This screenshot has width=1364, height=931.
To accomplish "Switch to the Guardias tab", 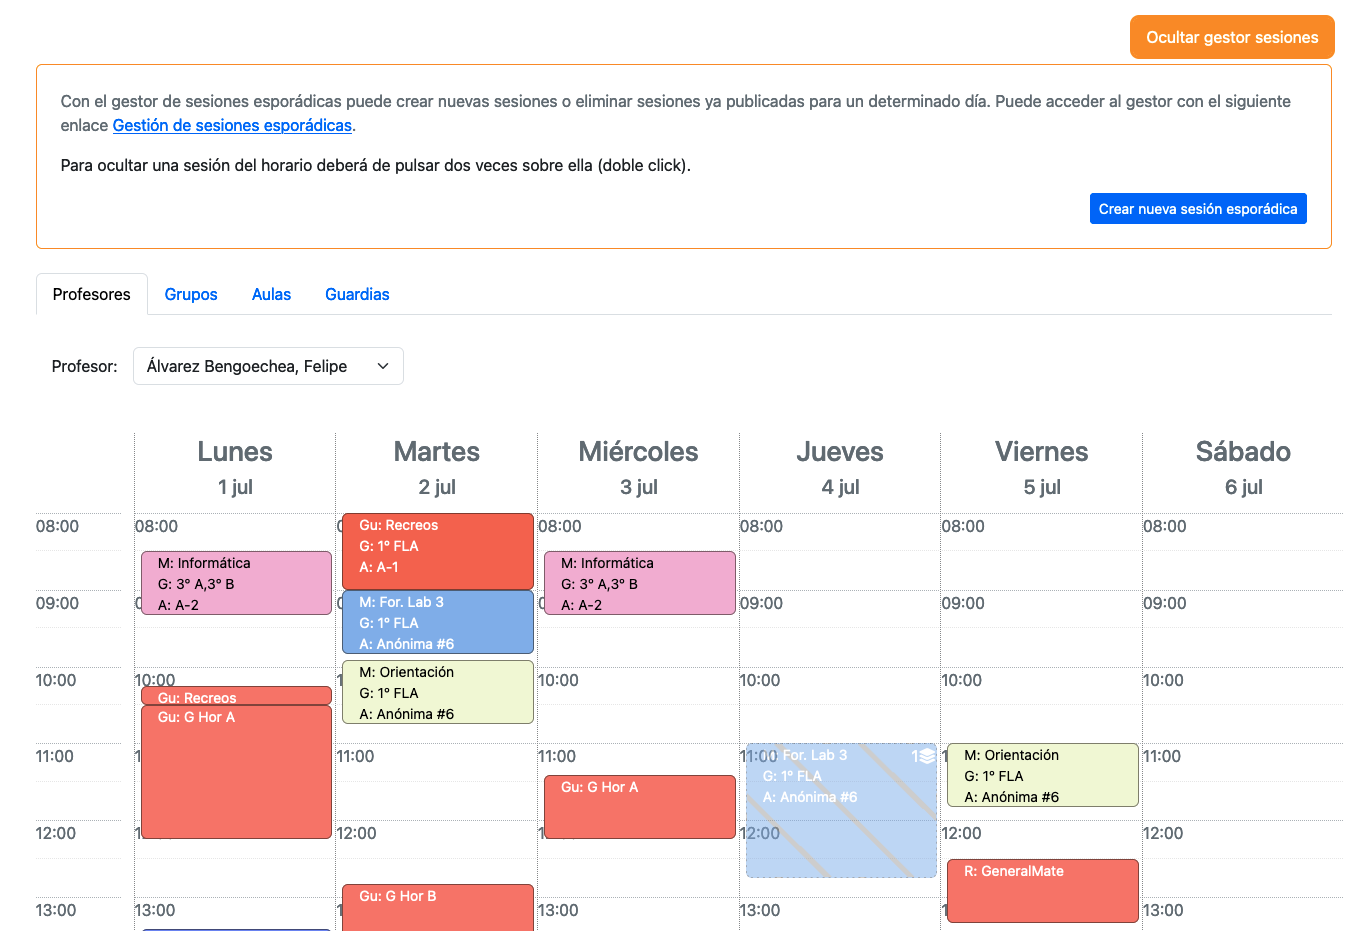I will click(x=357, y=294).
